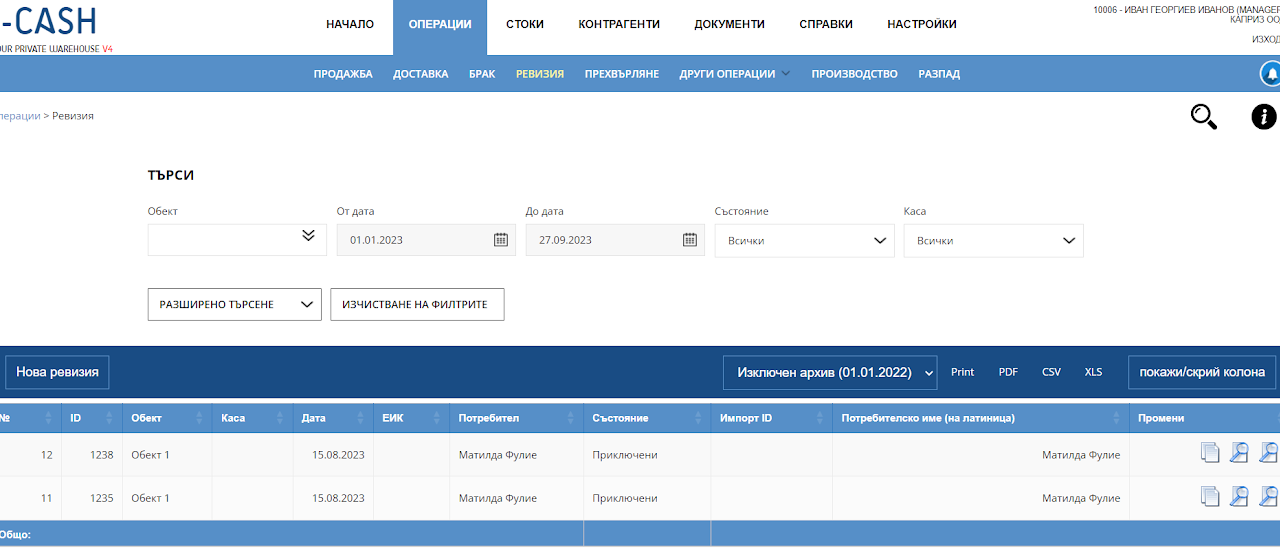
Task: Open ДОКУМЕНТИ menu
Action: pyautogui.click(x=730, y=24)
